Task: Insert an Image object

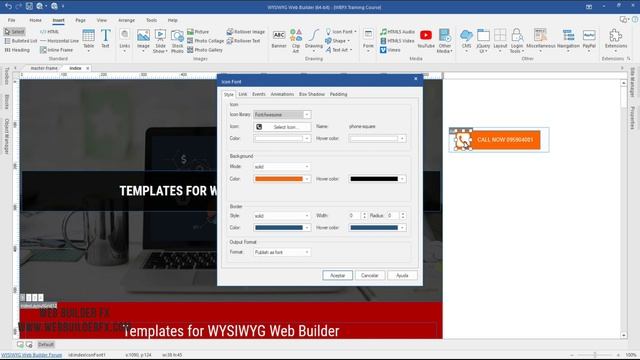Action: point(143,40)
